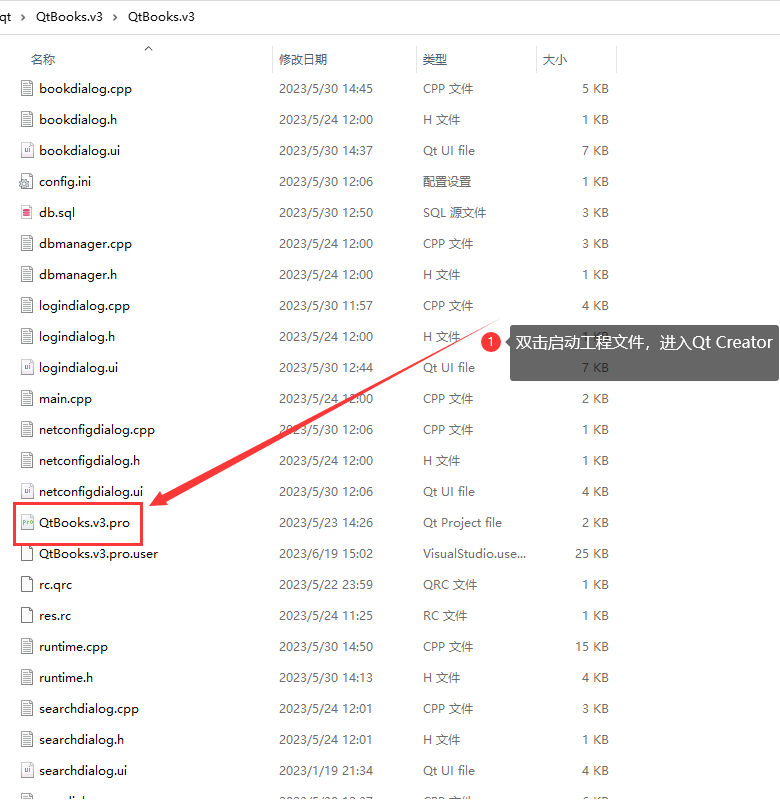Screen dimensions: 780x802
Task: Click the QtBooks.v3.pro project file icon
Action: (x=27, y=522)
